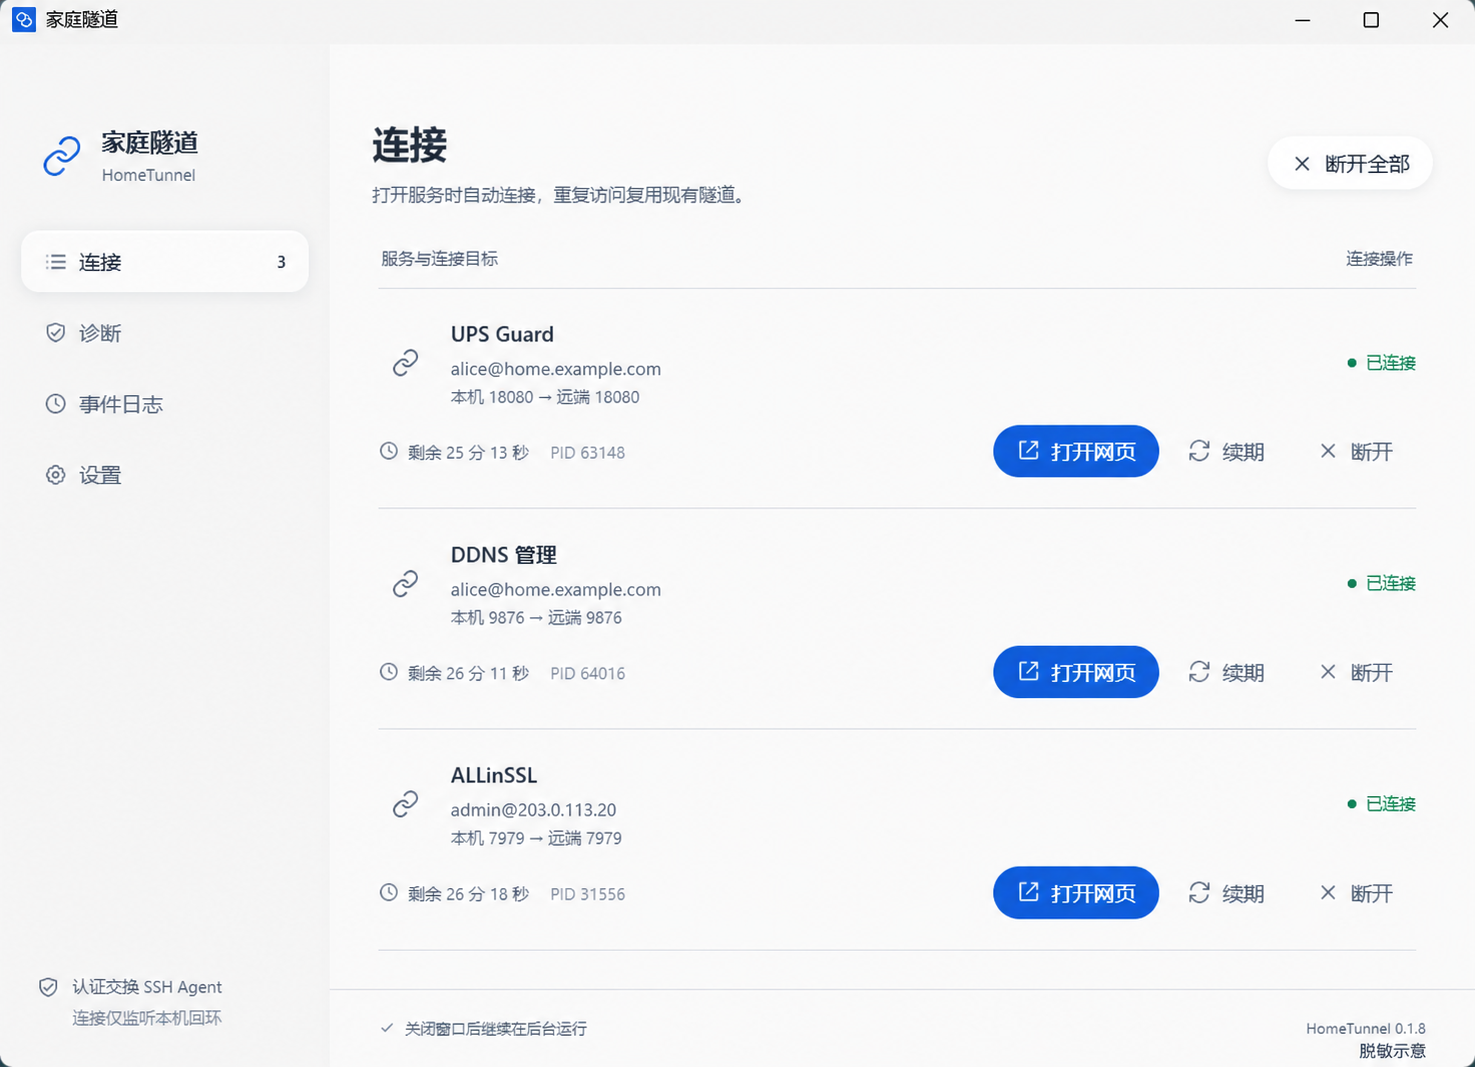Click the HomeTunnel 0.1.8 version text

click(x=1366, y=1028)
